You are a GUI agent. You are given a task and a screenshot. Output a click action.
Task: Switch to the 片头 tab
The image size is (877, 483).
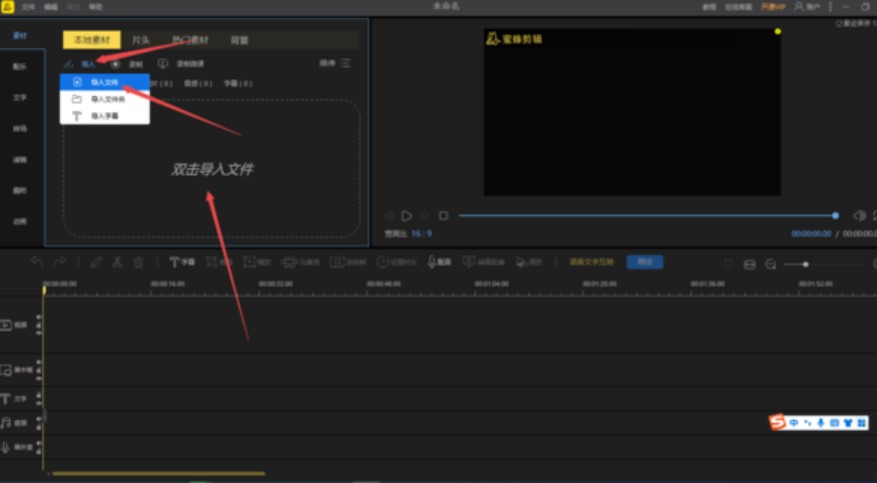coord(143,40)
